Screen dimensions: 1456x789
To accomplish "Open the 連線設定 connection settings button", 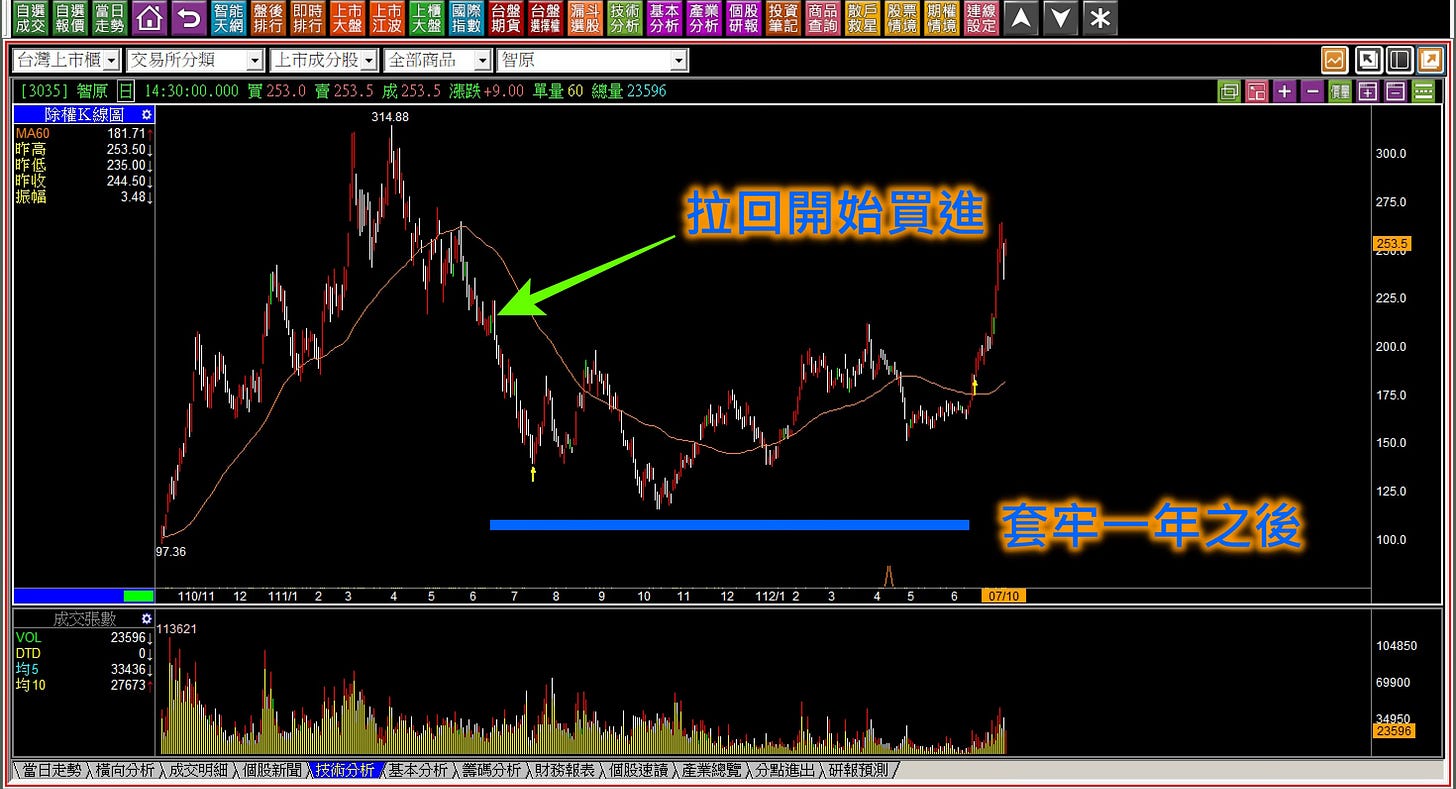I will click(x=981, y=18).
